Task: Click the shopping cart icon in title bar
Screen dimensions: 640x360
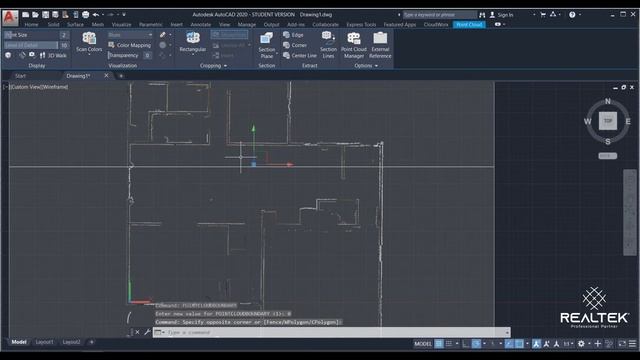Action: (543, 15)
